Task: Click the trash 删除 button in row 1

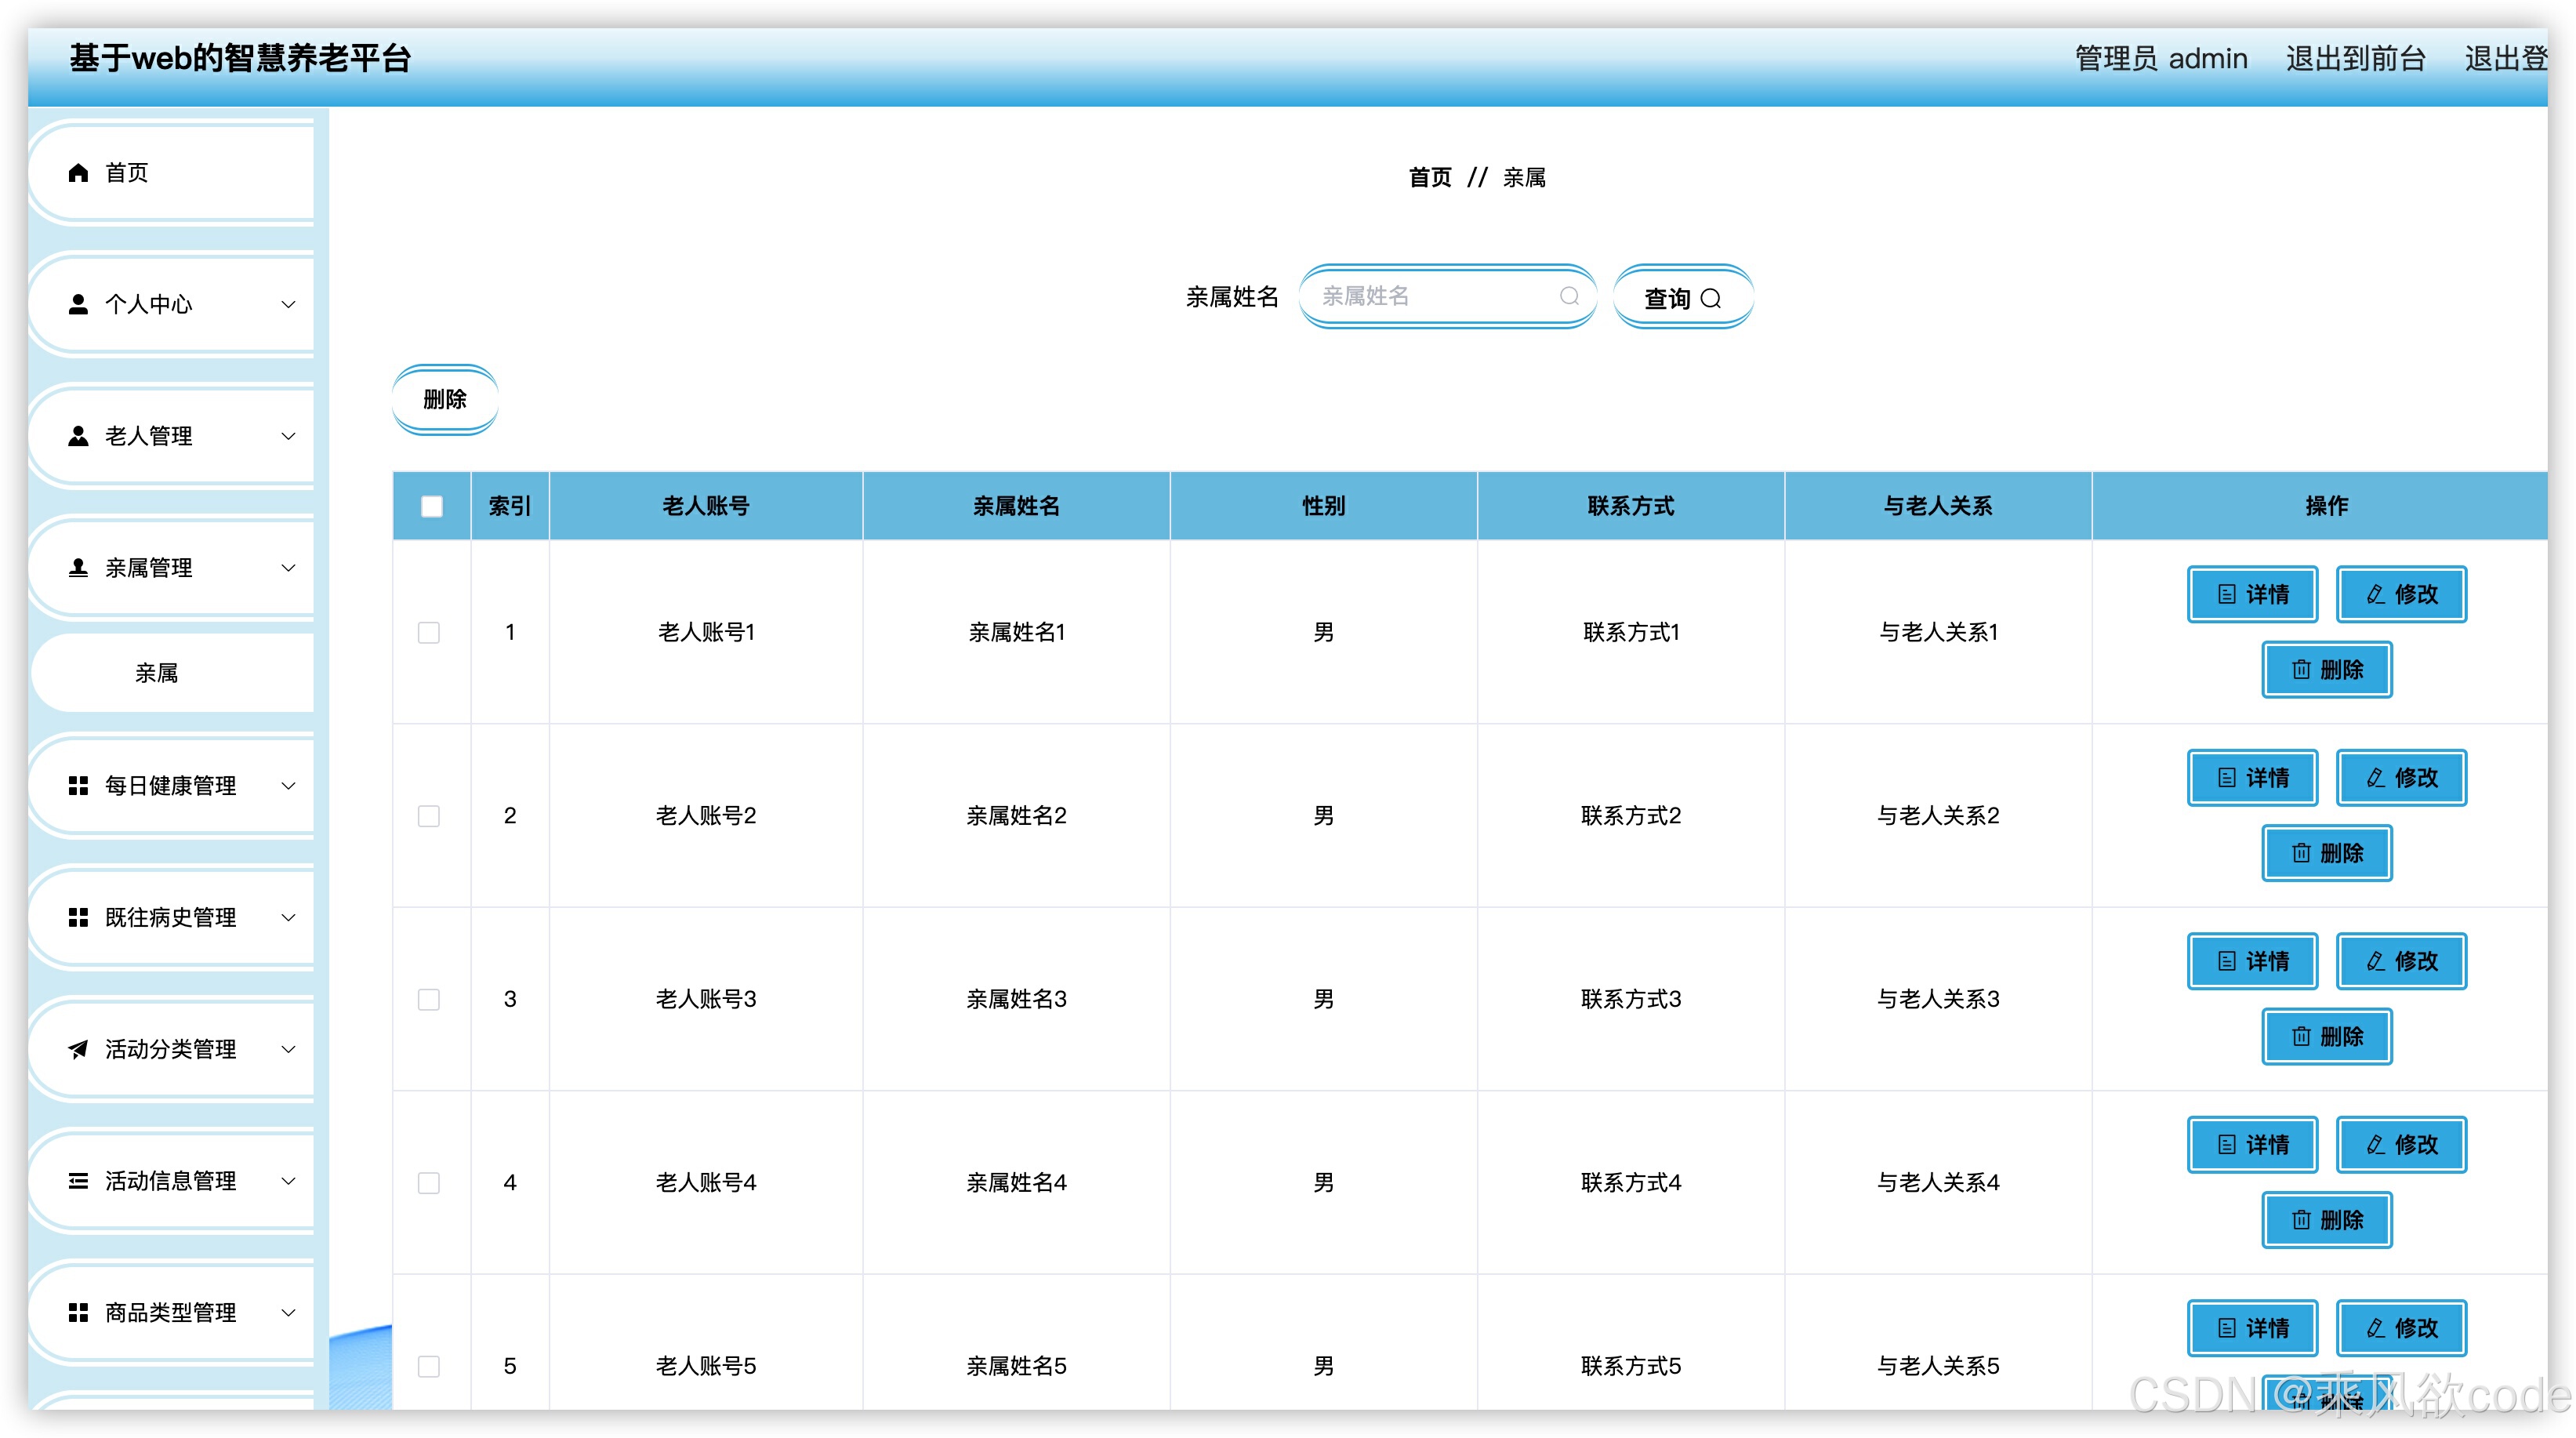Action: pos(2326,670)
